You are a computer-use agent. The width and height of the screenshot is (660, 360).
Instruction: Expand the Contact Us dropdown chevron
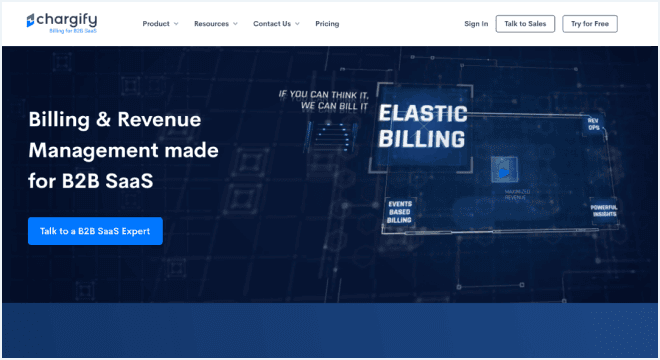pos(297,24)
